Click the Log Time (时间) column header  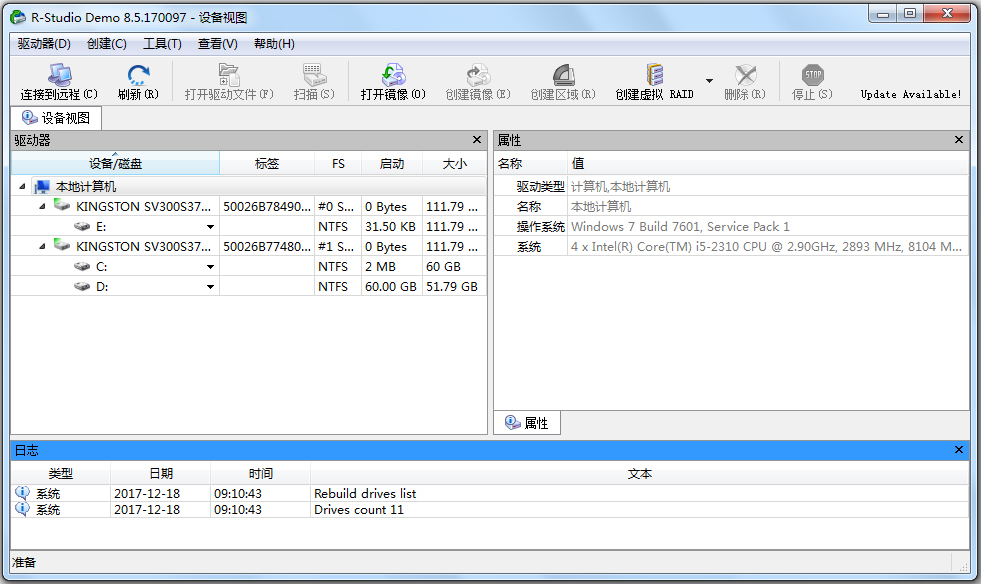click(260, 473)
